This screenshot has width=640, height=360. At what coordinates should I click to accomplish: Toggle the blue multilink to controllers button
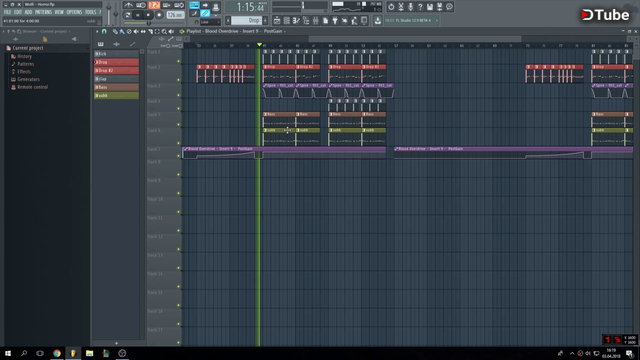click(205, 13)
